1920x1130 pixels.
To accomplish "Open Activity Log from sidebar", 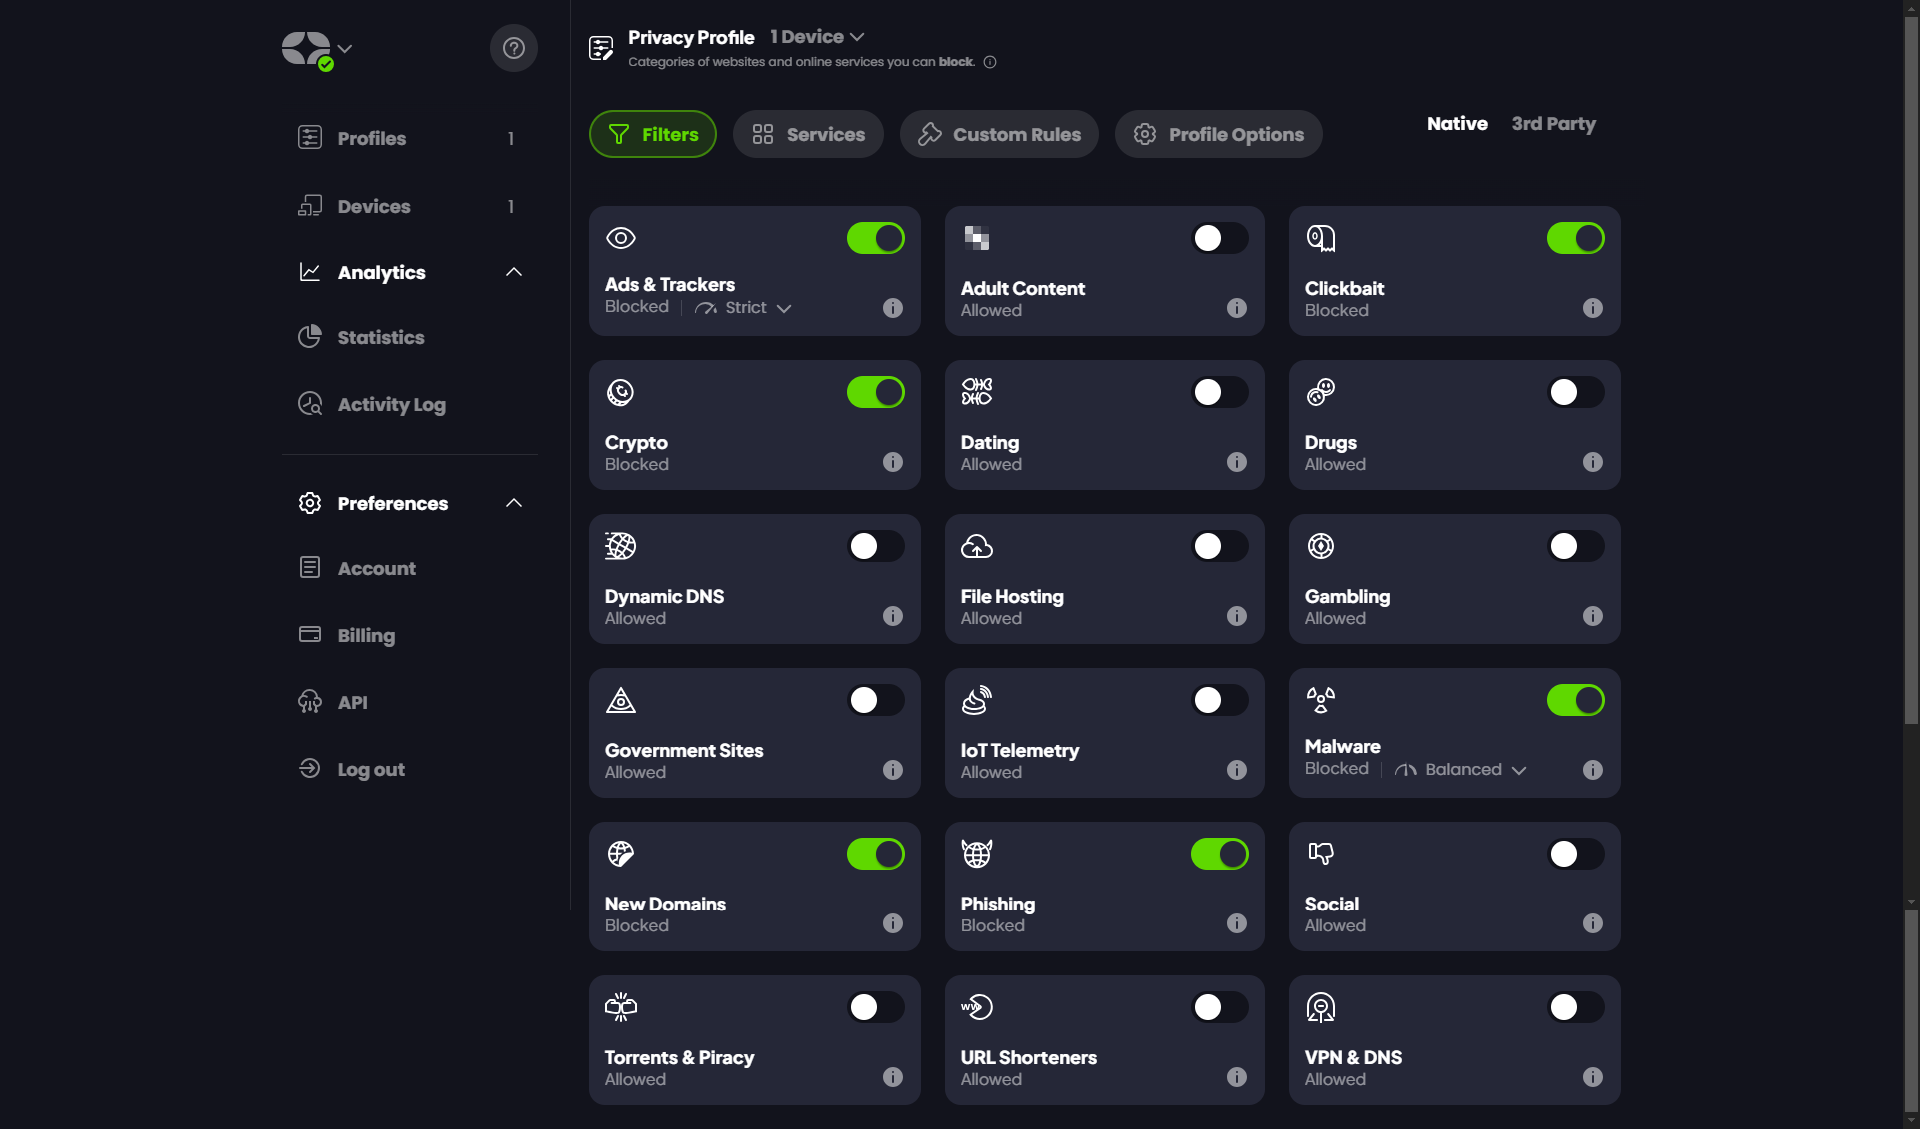I will coord(391,404).
